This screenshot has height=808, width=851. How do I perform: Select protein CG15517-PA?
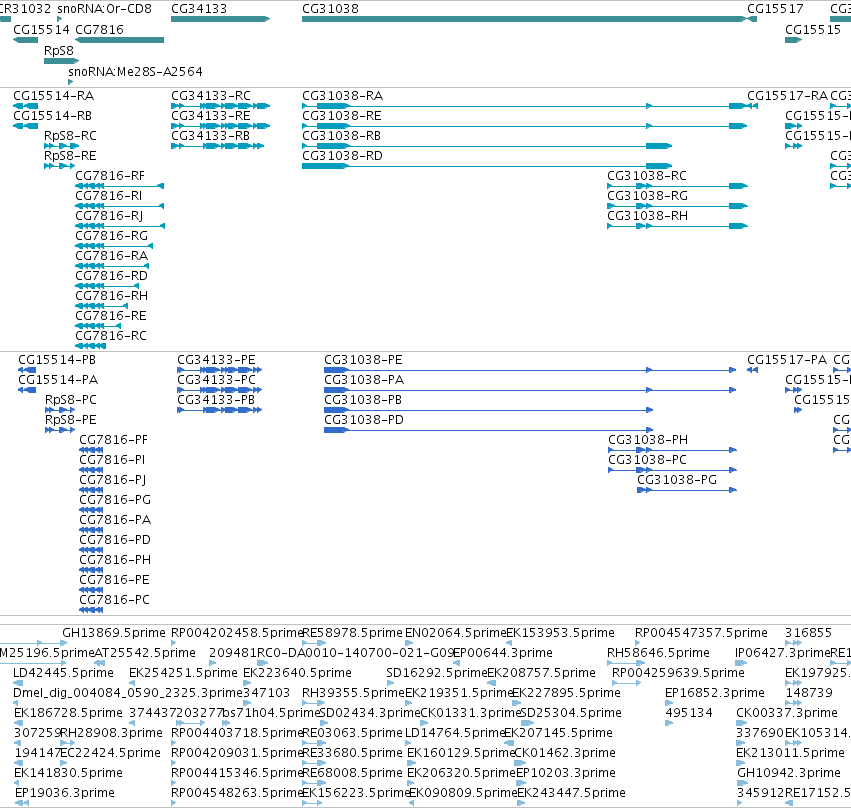787,360
